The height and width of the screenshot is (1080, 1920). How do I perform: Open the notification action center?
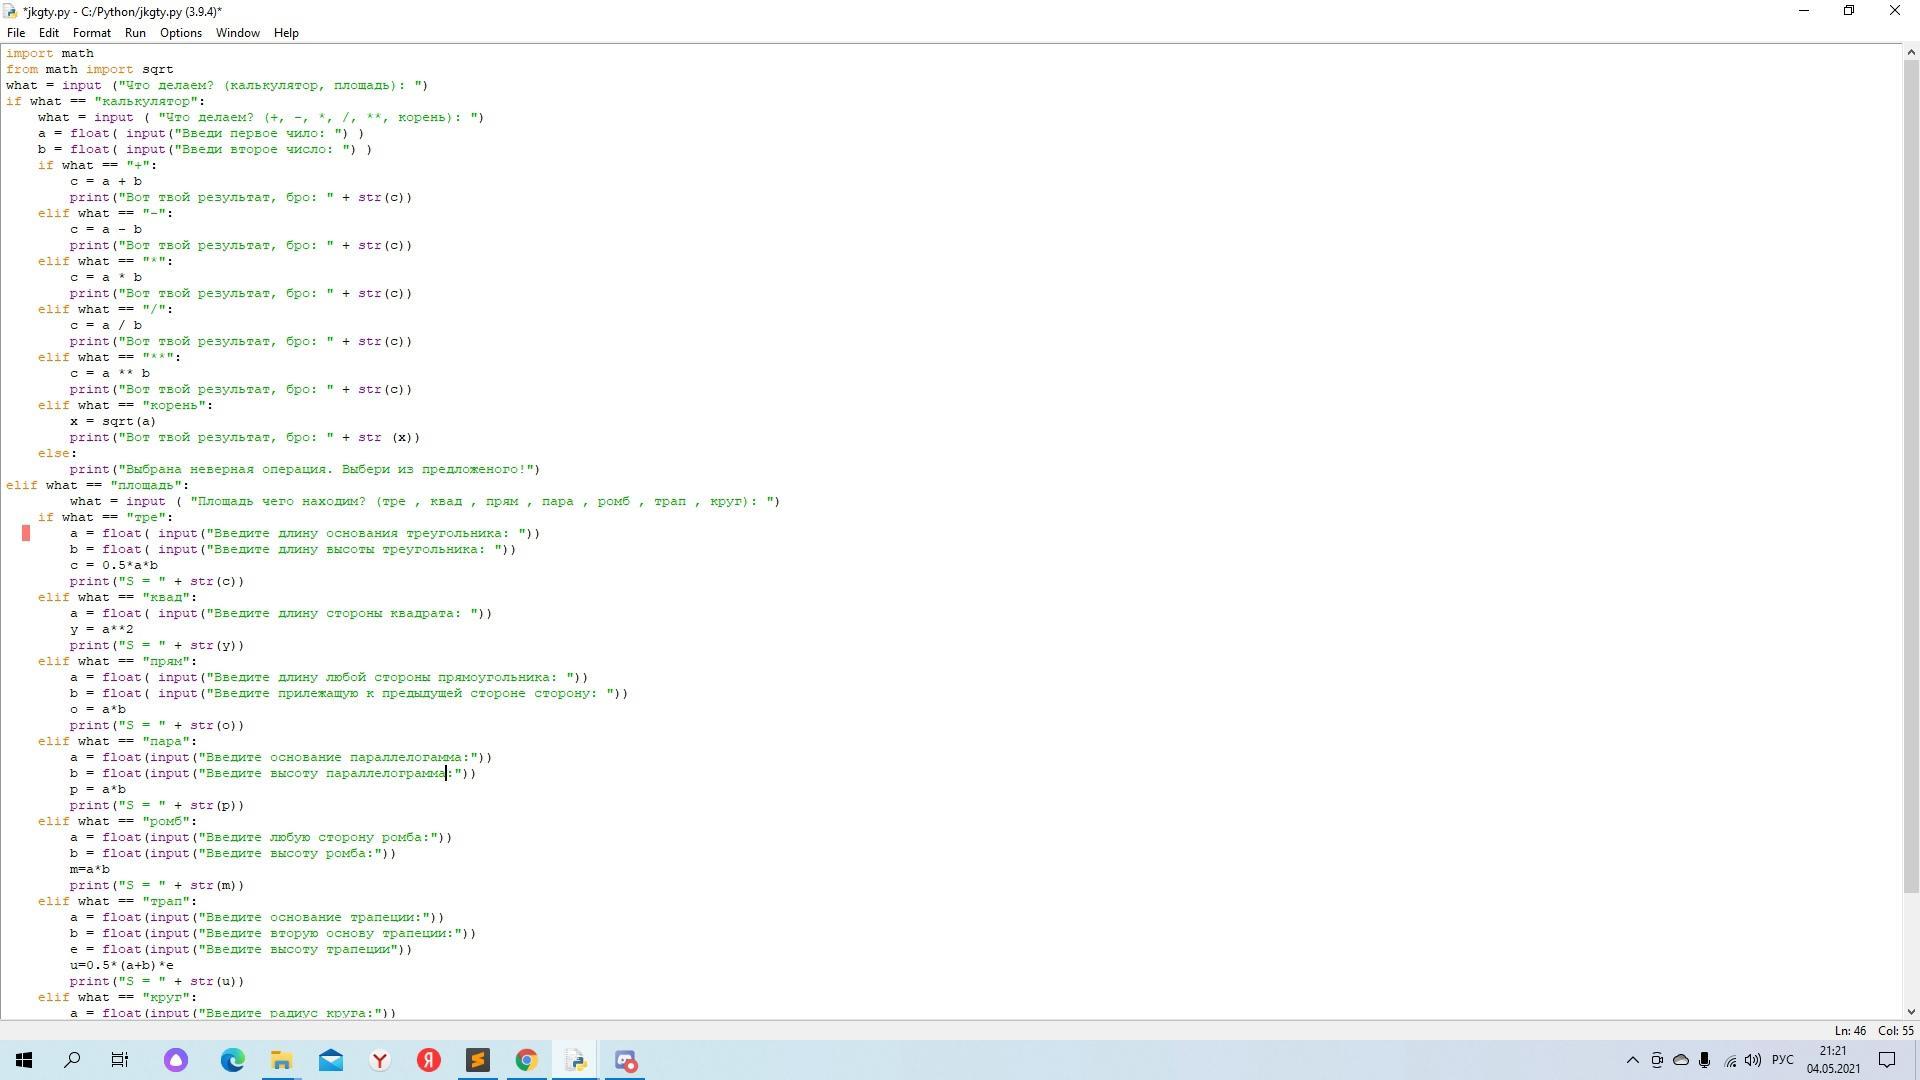[x=1887, y=1060]
